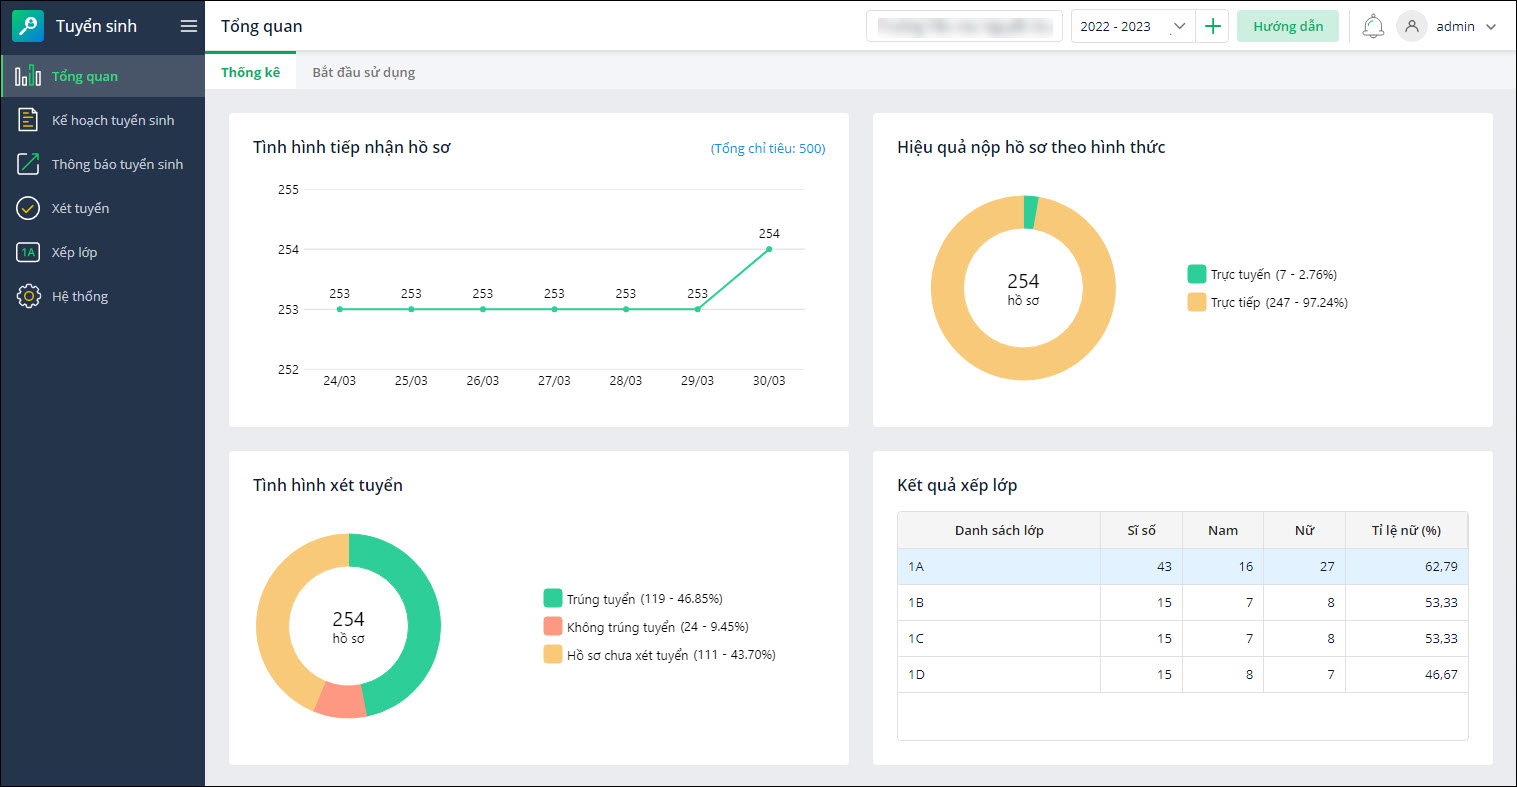Open notifications bell icon
This screenshot has width=1517, height=787.
coord(1373,27)
